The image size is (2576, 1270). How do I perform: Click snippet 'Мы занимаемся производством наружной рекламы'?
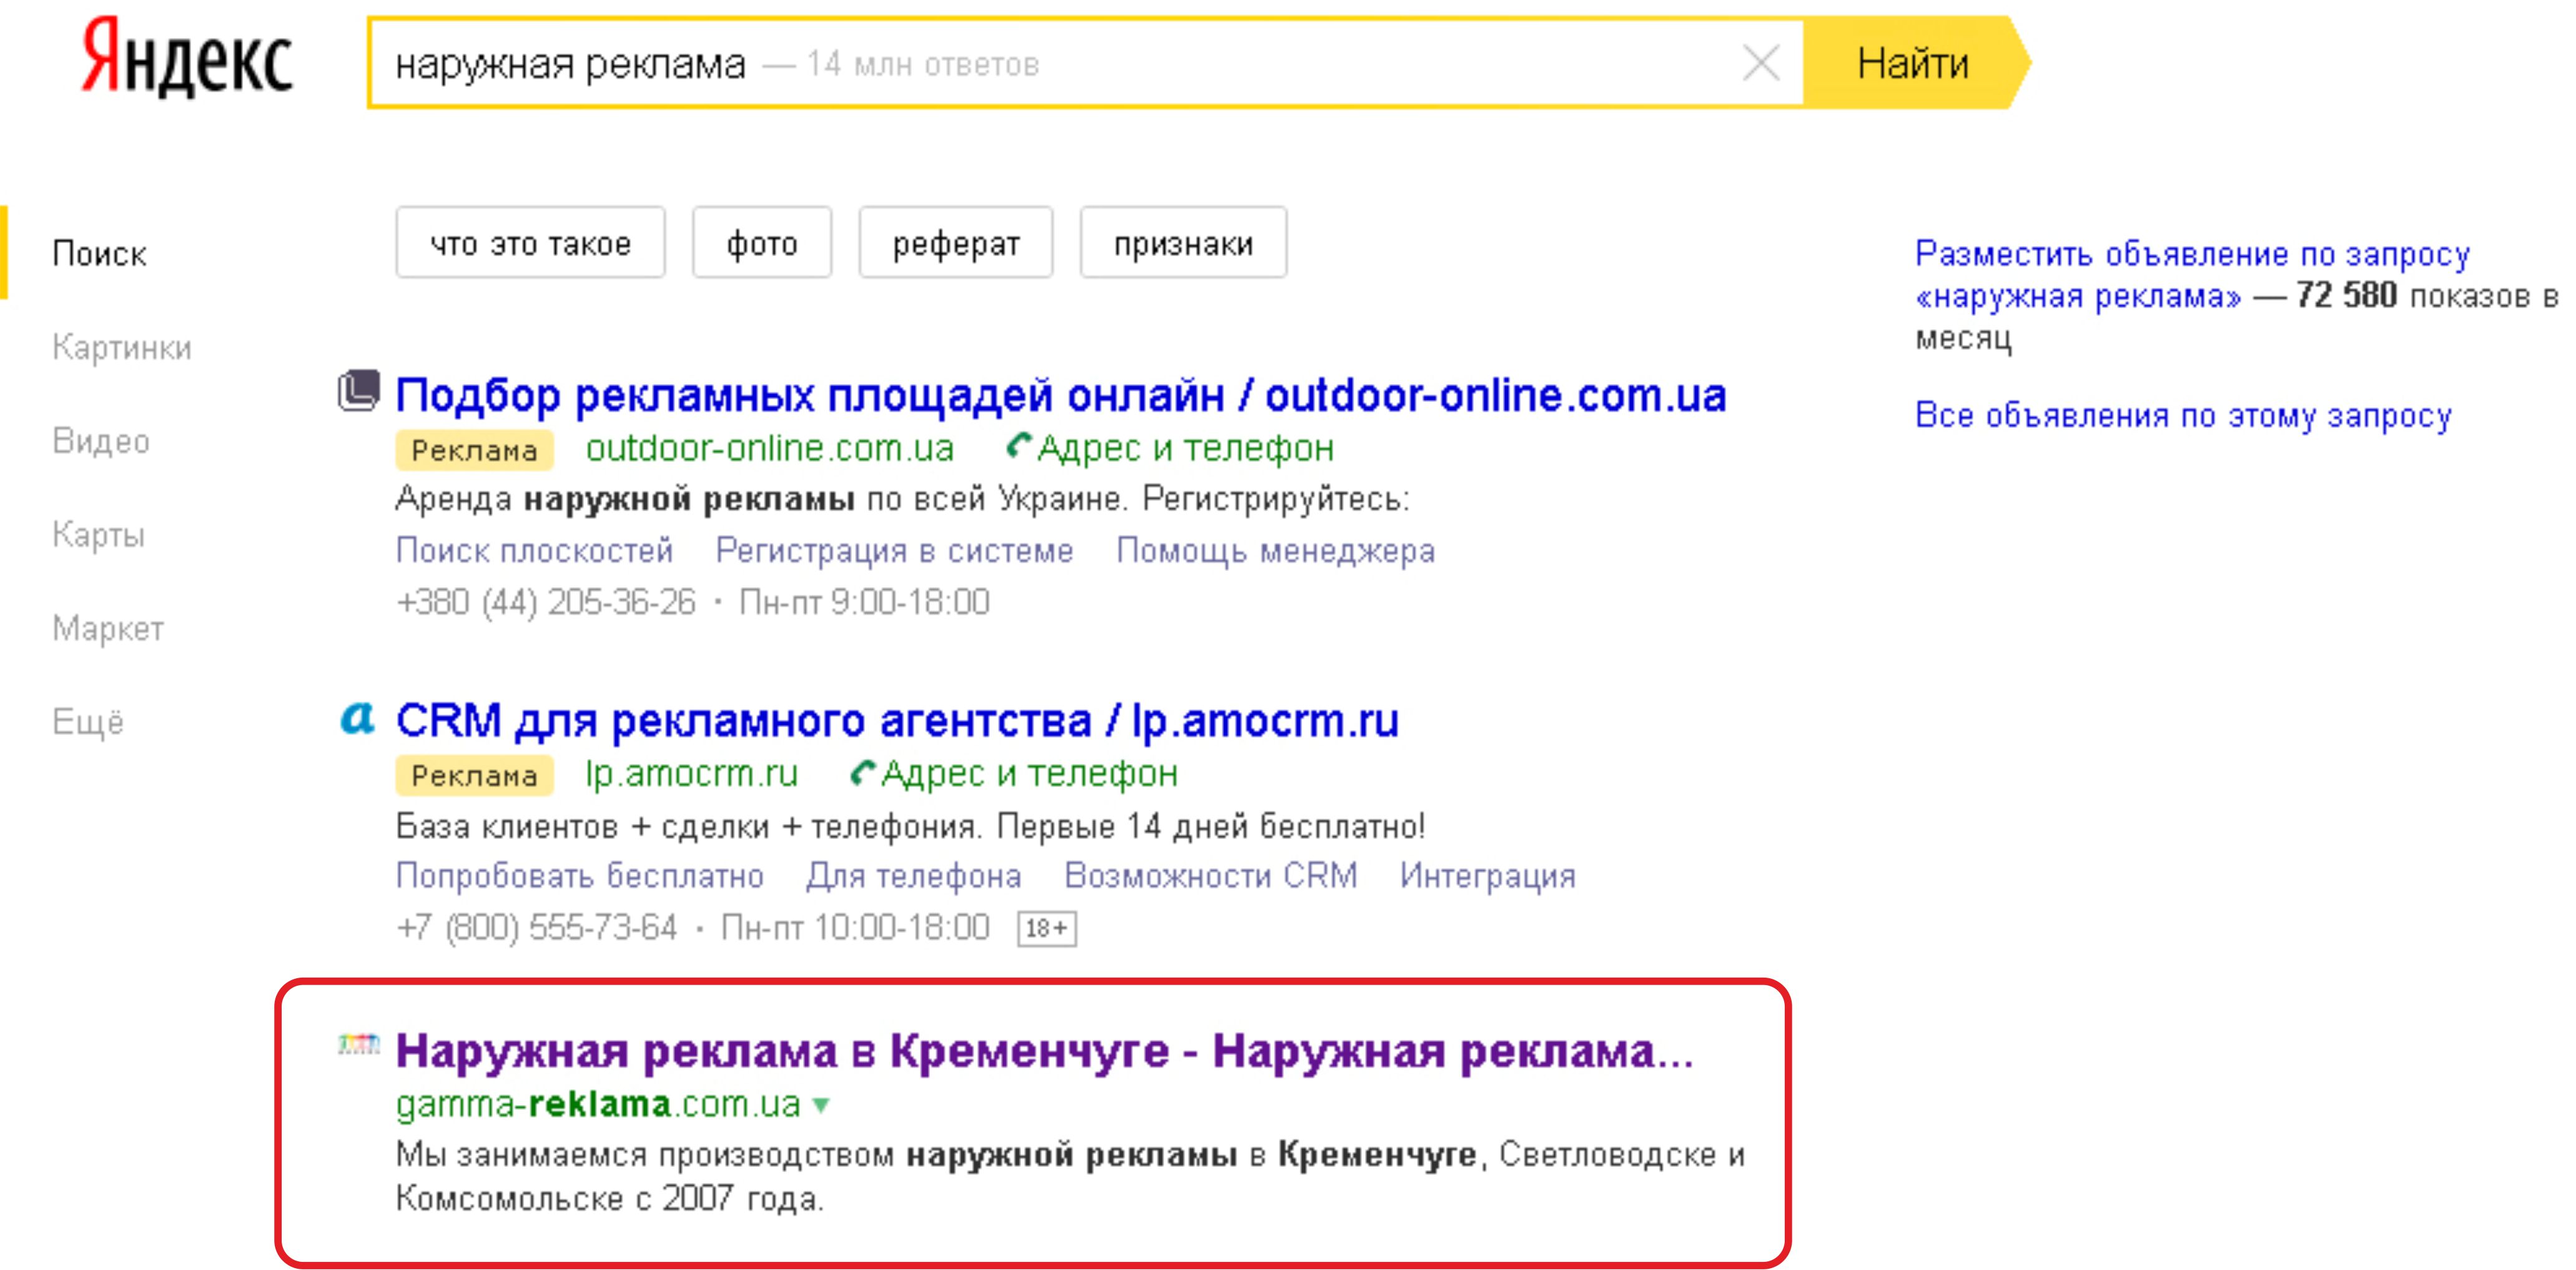coord(816,1155)
